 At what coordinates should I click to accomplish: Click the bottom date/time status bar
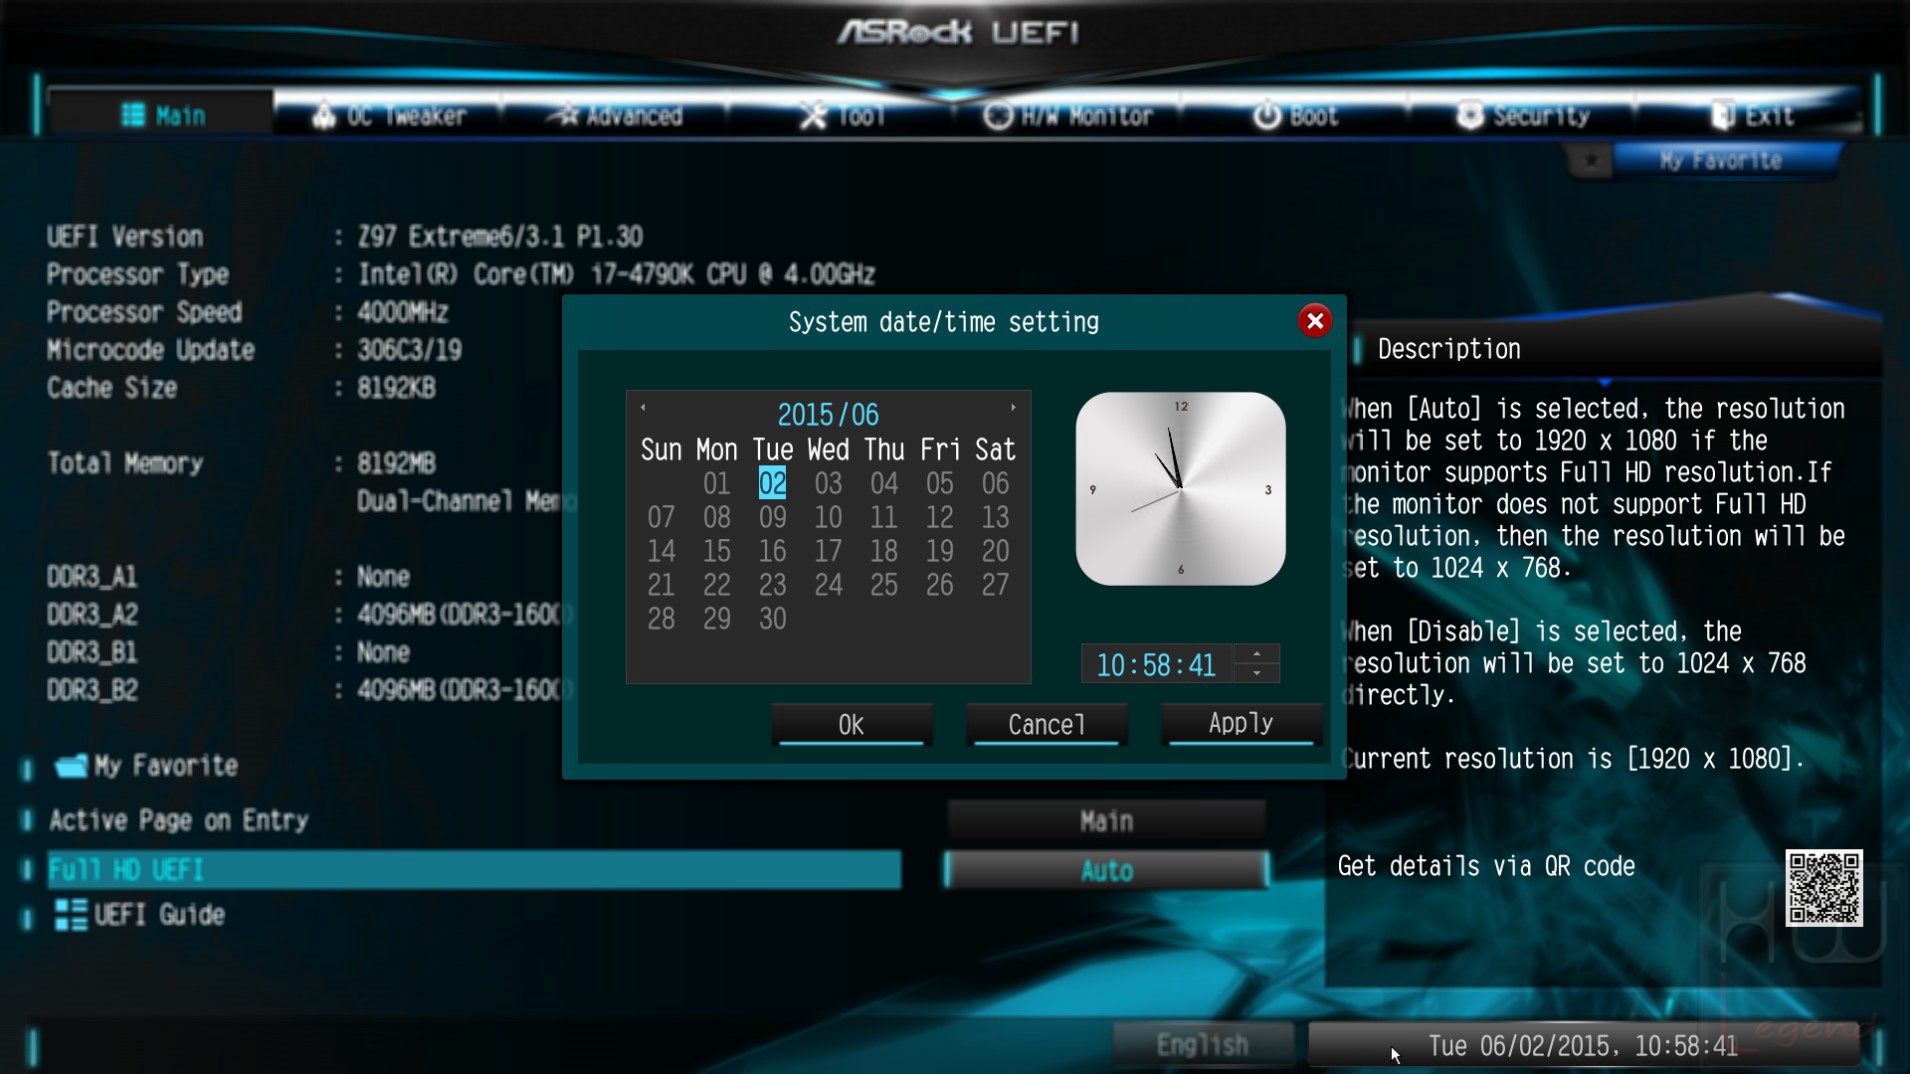tap(1583, 1046)
